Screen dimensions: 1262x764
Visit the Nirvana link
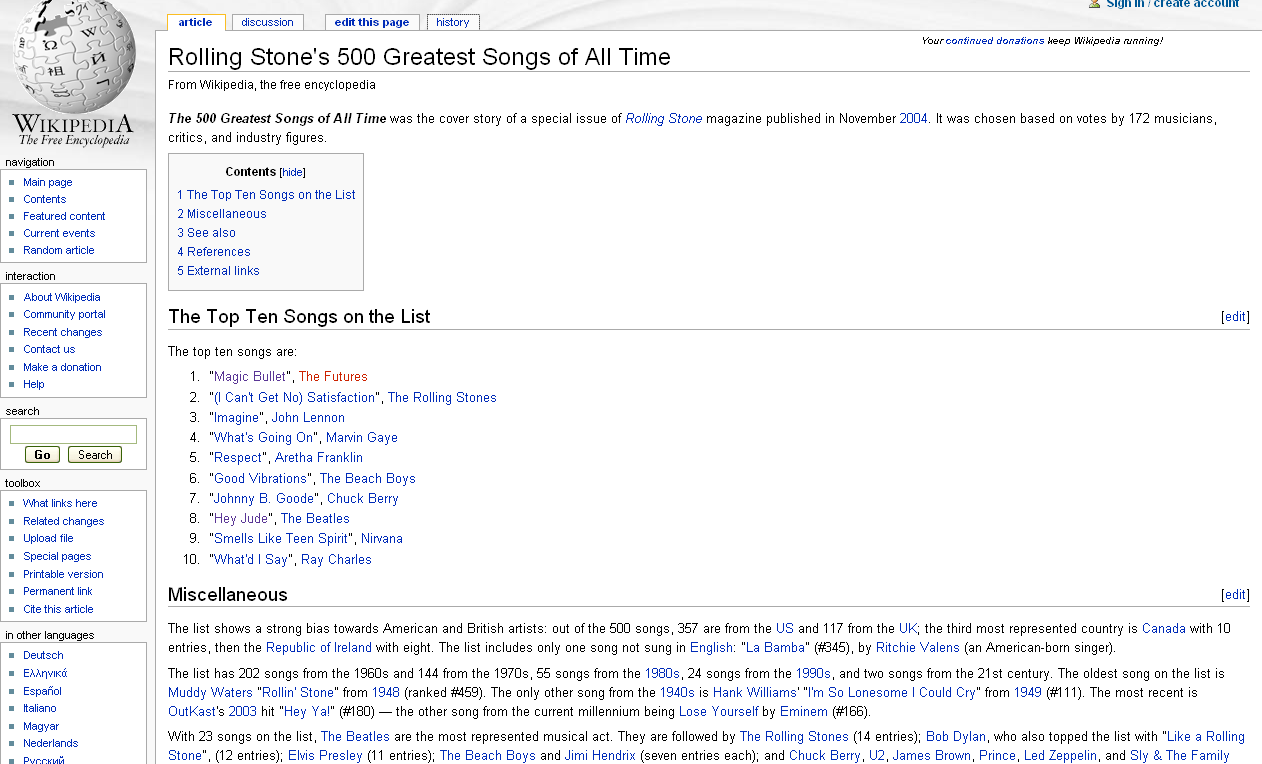click(382, 539)
